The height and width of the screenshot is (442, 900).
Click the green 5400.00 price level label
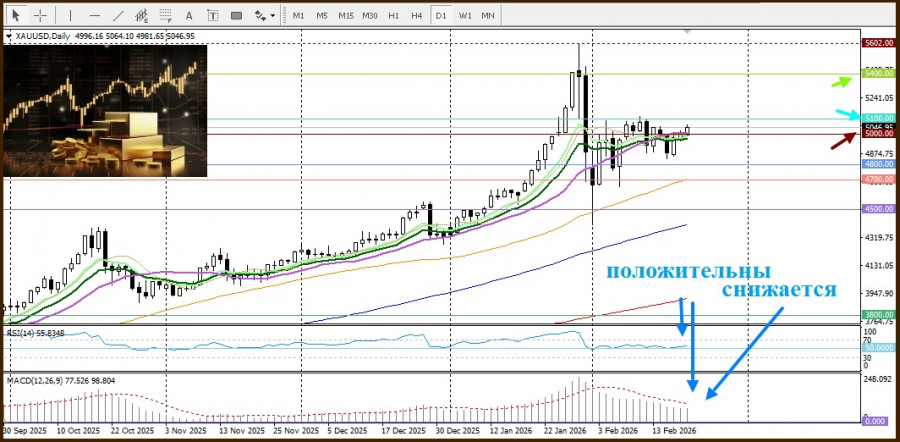879,75
